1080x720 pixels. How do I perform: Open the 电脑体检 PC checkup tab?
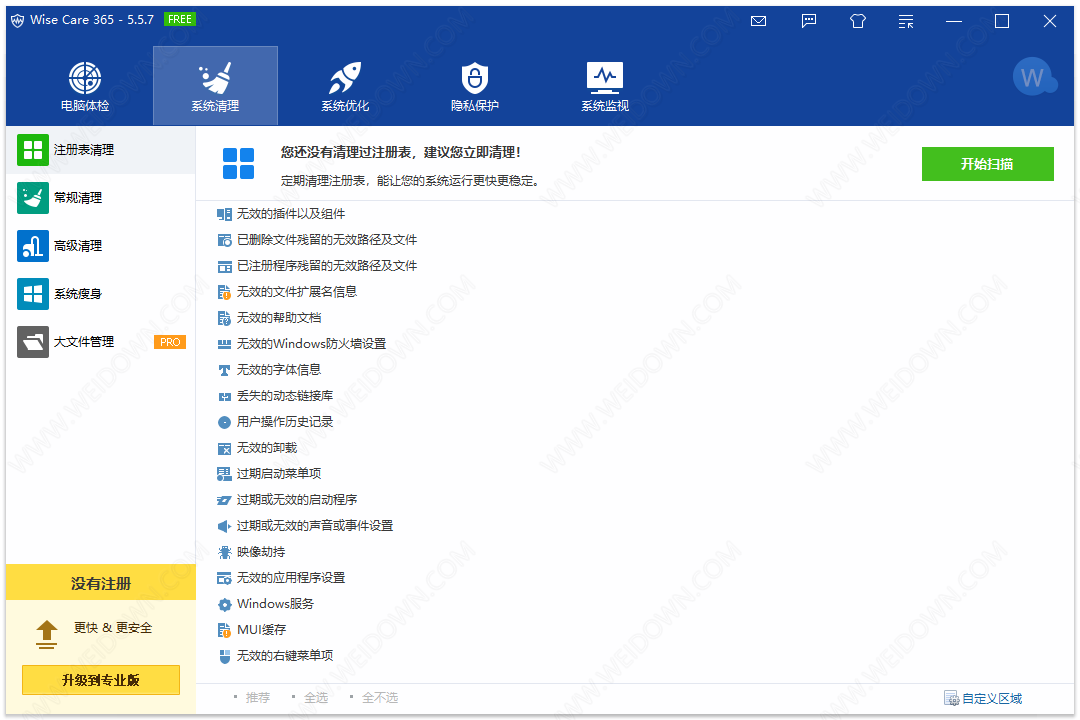(85, 86)
